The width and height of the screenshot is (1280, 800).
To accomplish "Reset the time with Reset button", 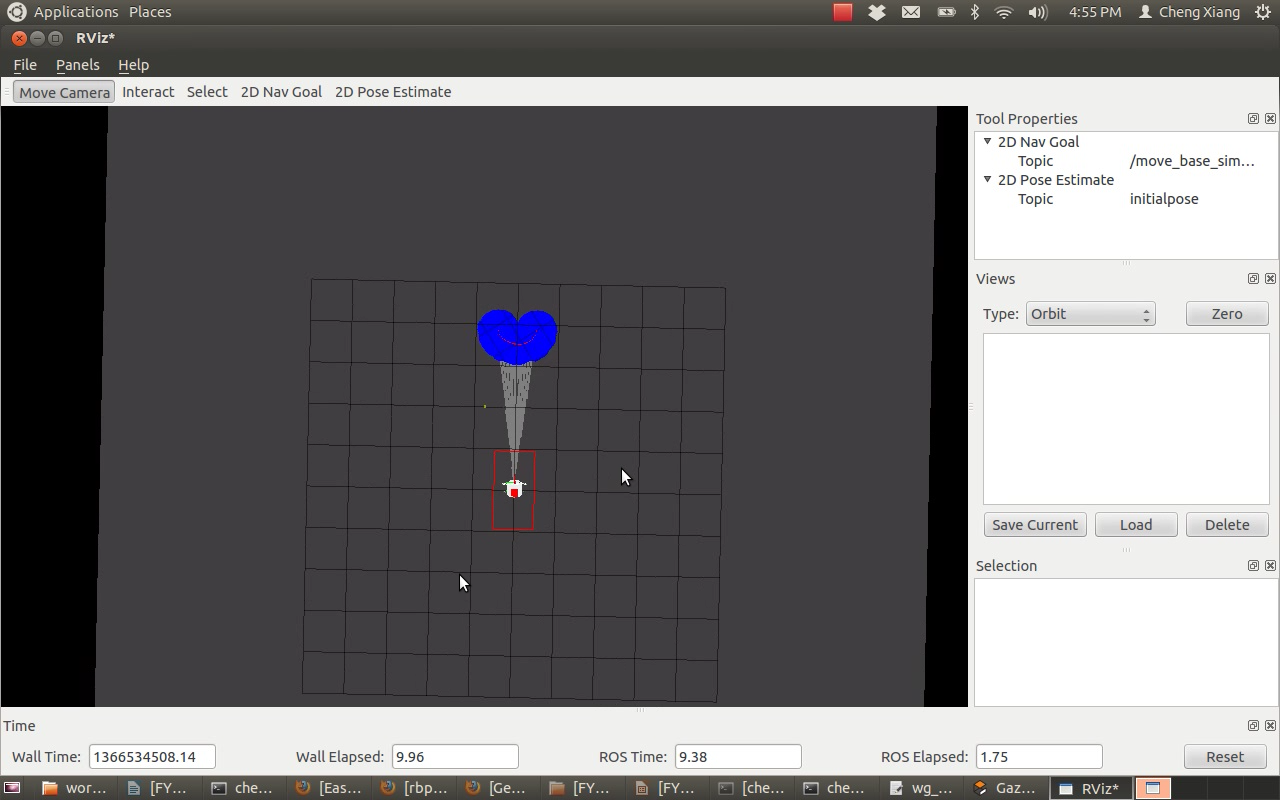I will pos(1225,756).
